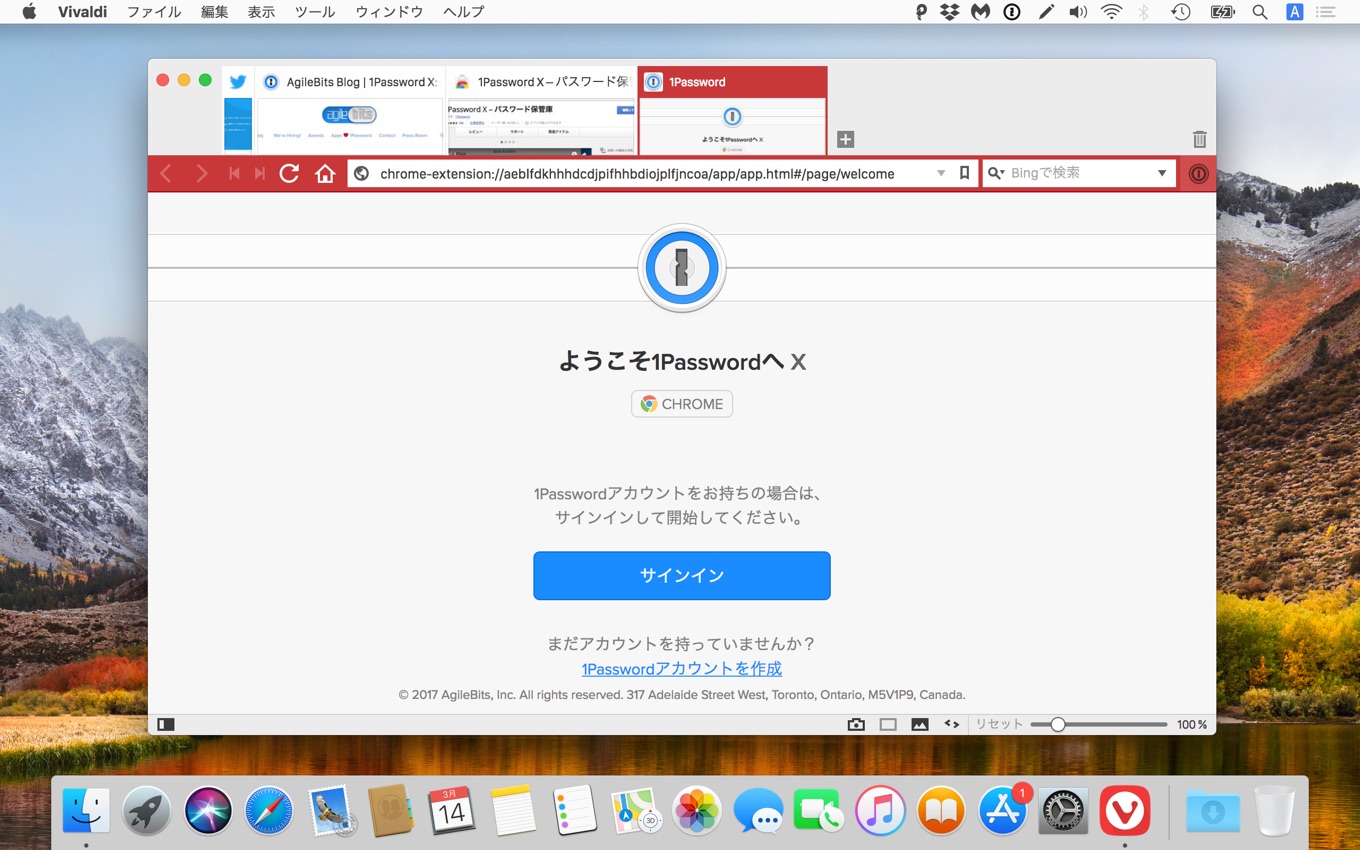The image size is (1360, 850).
Task: Open the closed-tabs trash icon
Action: pyautogui.click(x=1199, y=140)
